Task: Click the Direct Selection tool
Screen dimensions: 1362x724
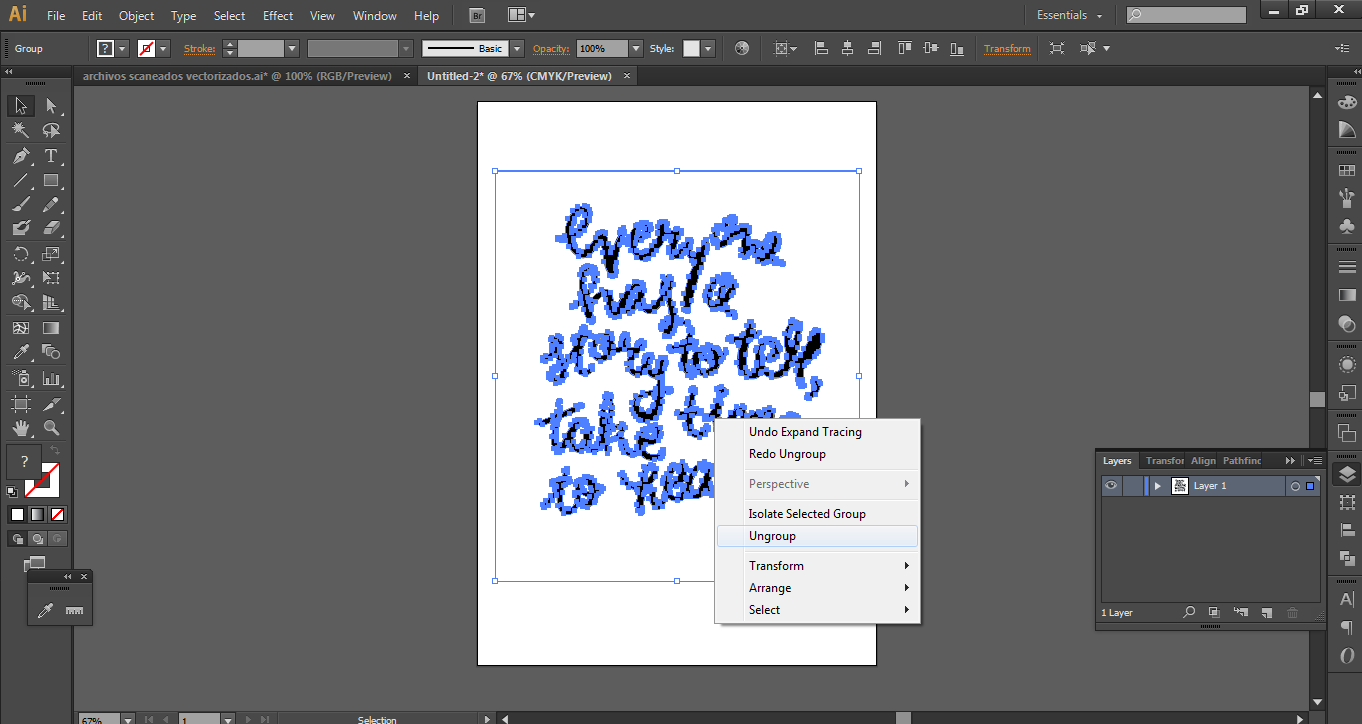Action: click(51, 106)
